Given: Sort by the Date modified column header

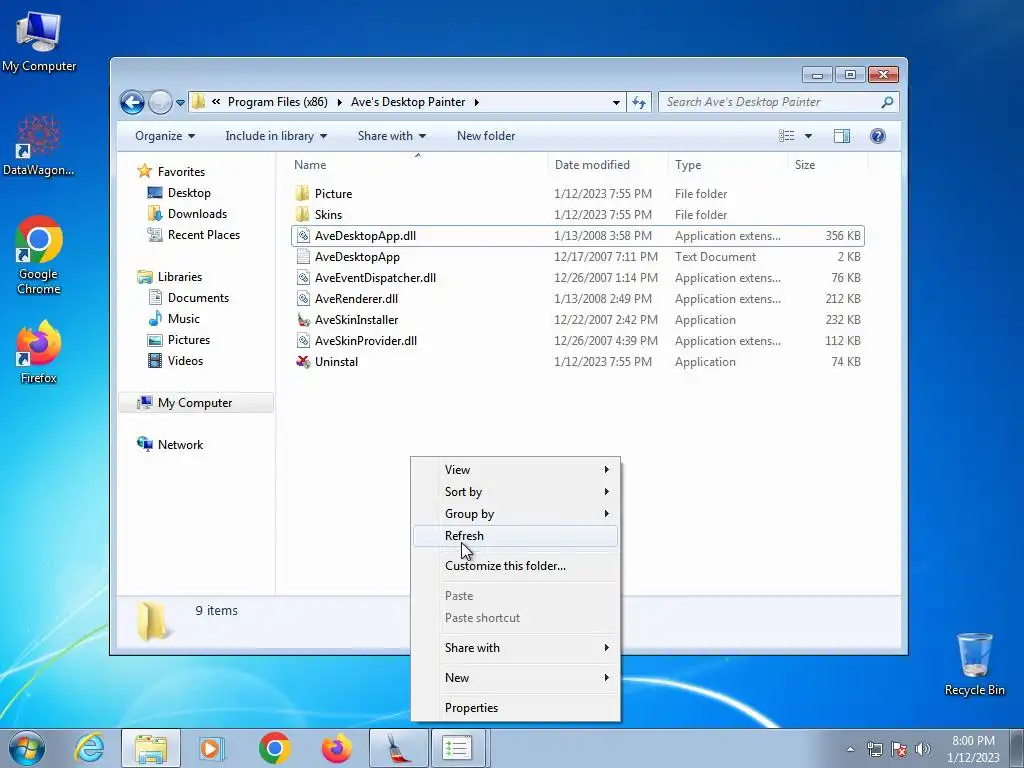Looking at the screenshot, I should (x=592, y=165).
